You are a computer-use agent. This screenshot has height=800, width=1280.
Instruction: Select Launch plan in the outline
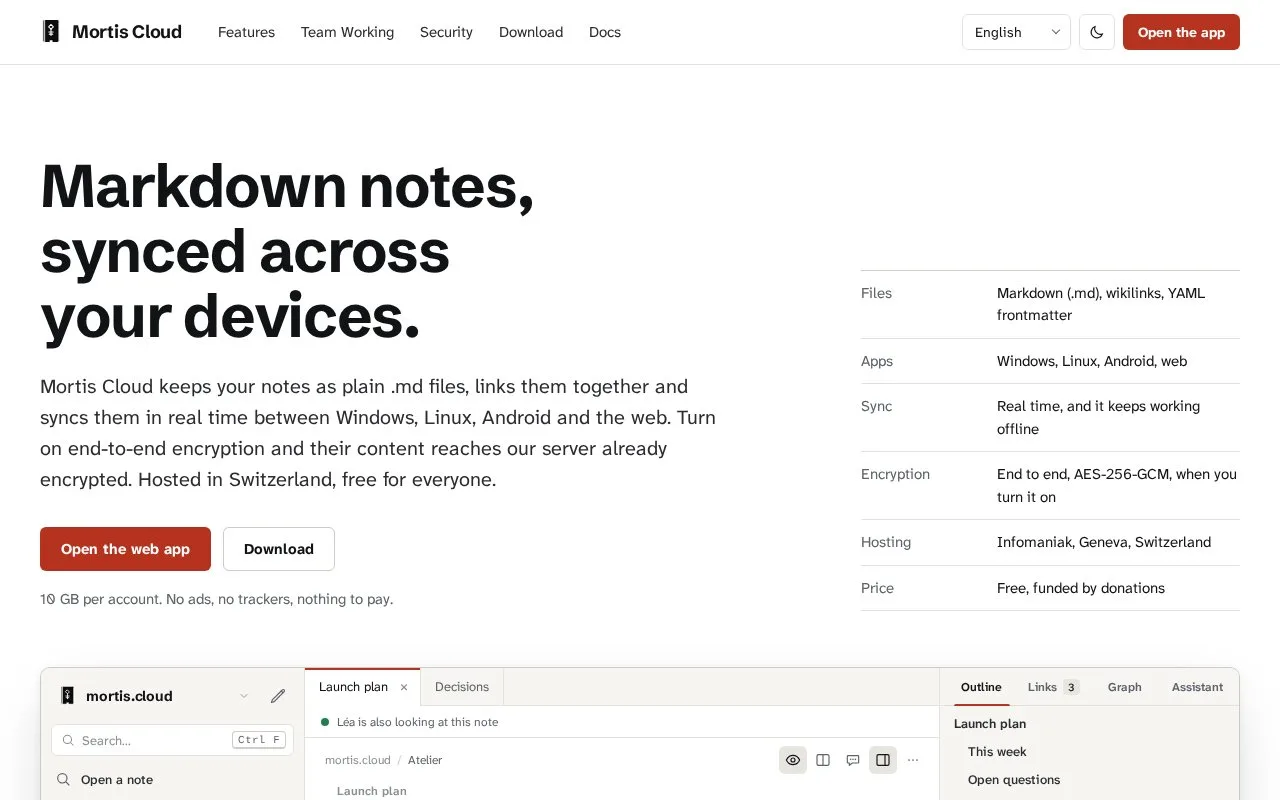(x=990, y=724)
